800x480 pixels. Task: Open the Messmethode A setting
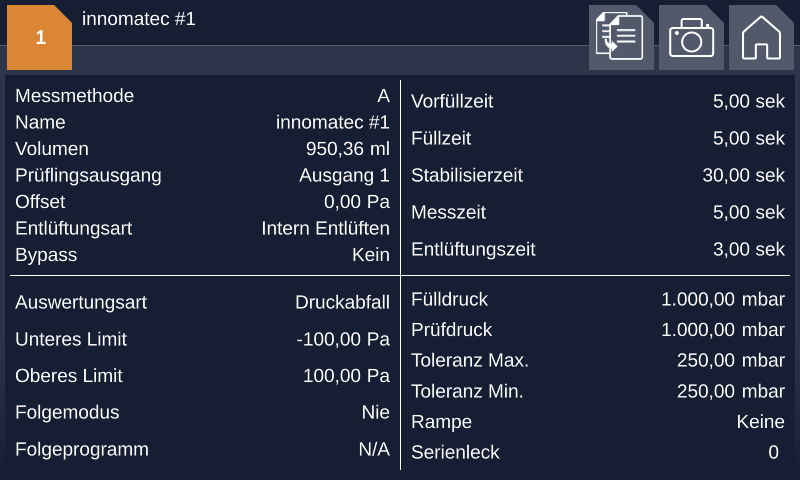click(383, 96)
